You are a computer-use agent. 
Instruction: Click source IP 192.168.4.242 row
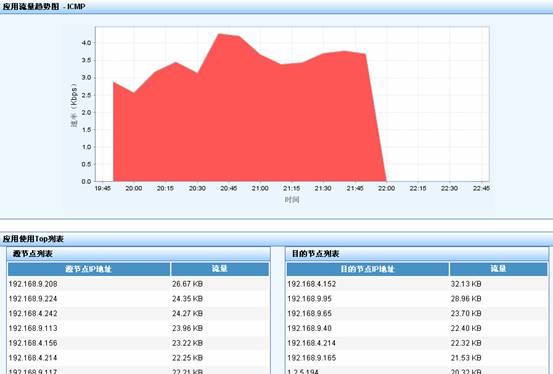(x=138, y=314)
